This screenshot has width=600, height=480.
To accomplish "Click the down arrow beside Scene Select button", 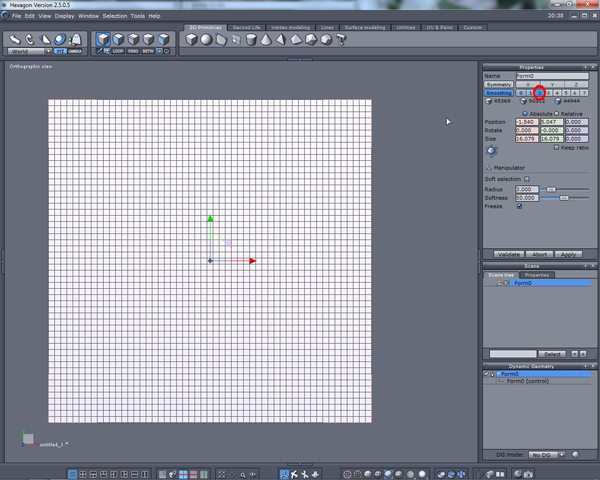I will click(x=574, y=354).
